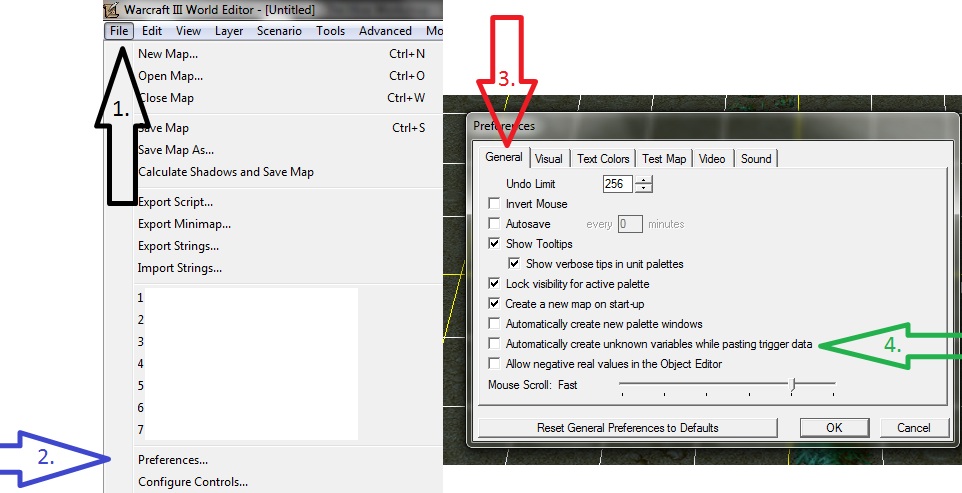Switch to the Text Colors tab

[x=603, y=159]
